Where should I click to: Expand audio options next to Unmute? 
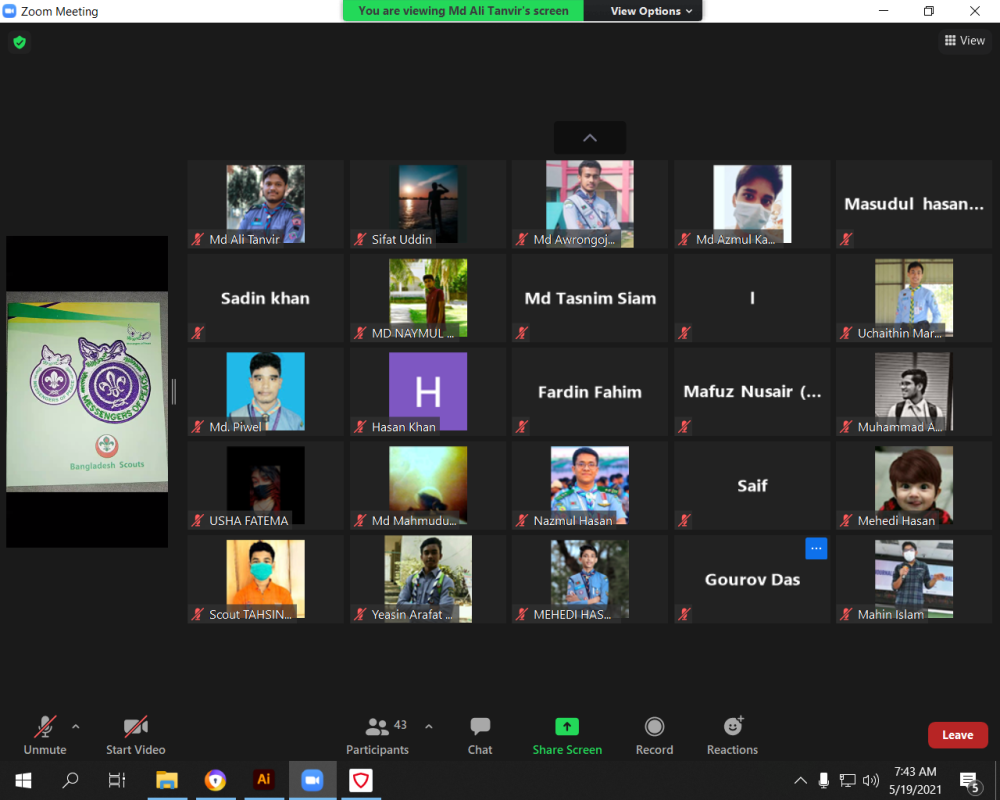(75, 727)
